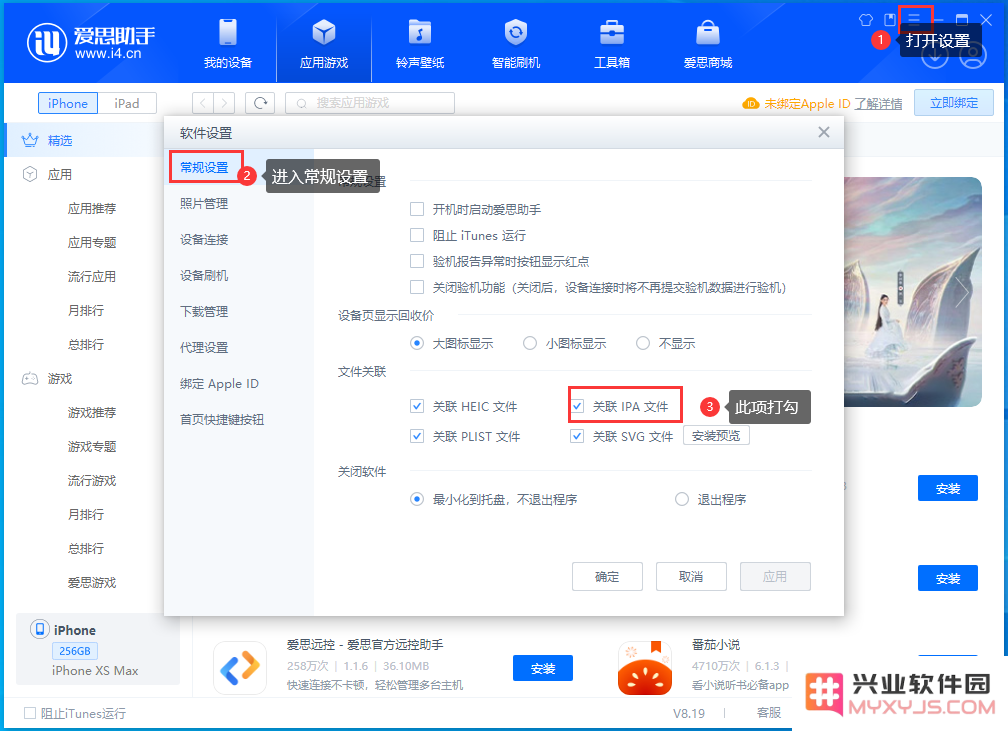The width and height of the screenshot is (1008, 731).
Task: Open the 了解详情 link
Action: tap(878, 104)
